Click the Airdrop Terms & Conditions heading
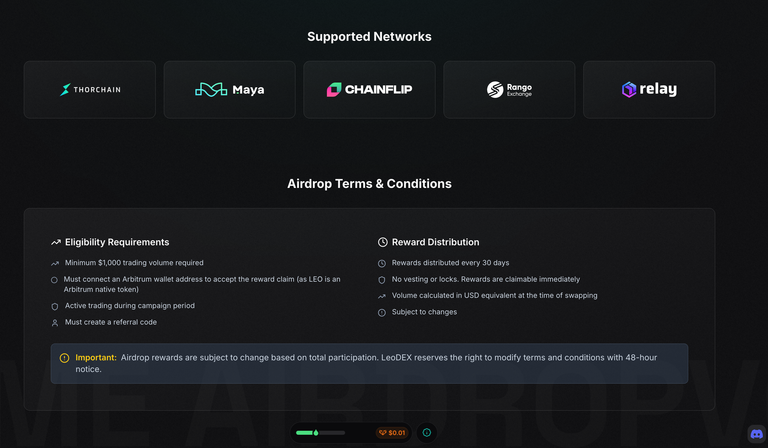The width and height of the screenshot is (768, 448). point(369,184)
